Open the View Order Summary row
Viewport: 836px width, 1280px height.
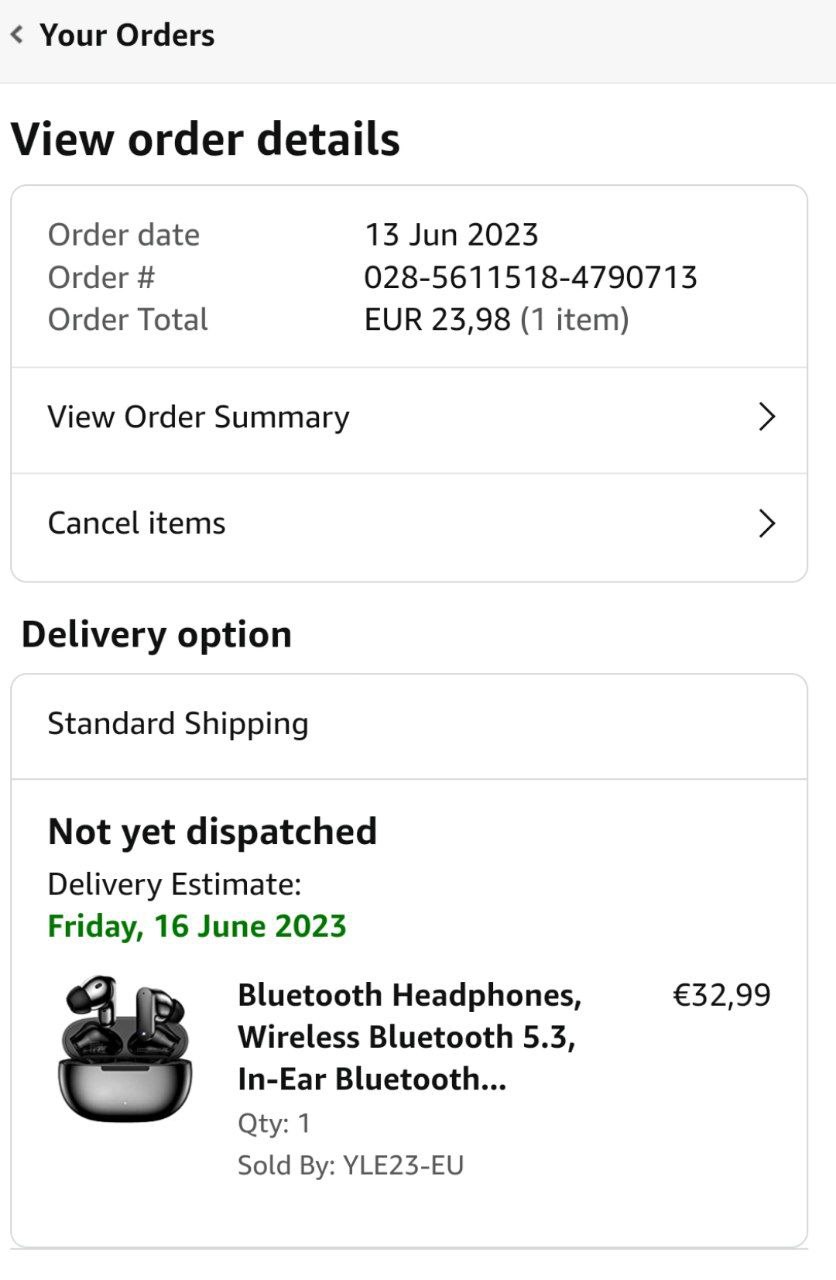(199, 417)
